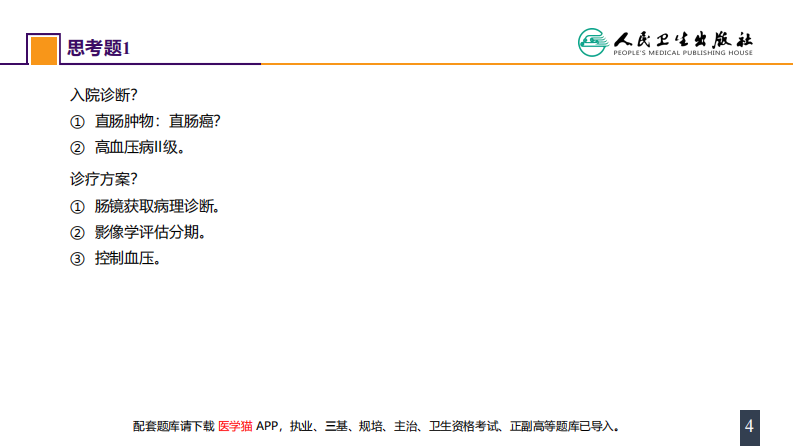
Task: Click circled number ② before 影像学评估
Action: (x=77, y=233)
